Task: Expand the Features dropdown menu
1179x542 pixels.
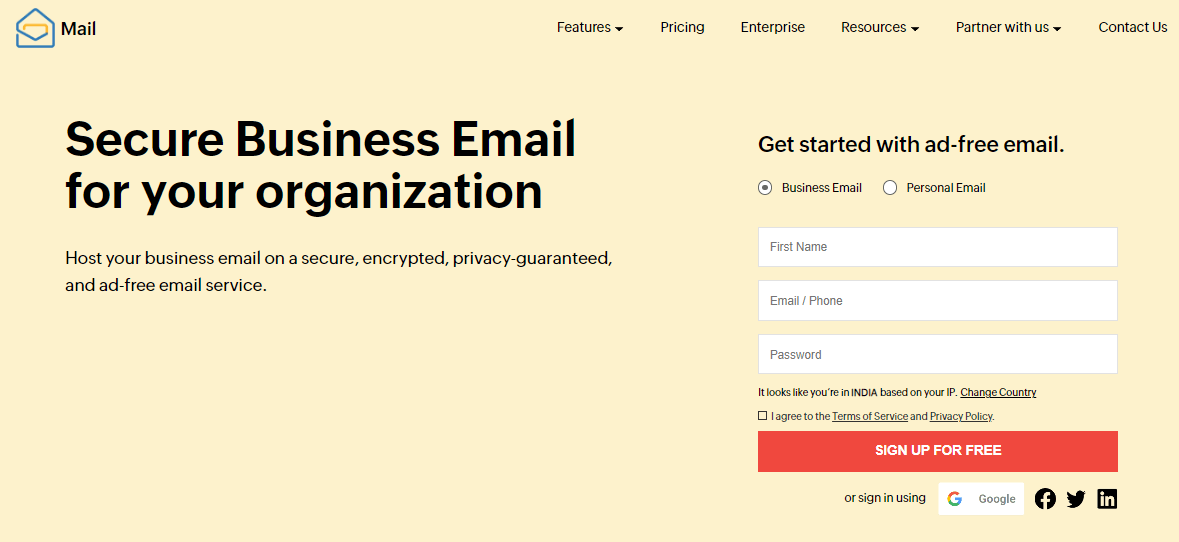Action: (x=590, y=28)
